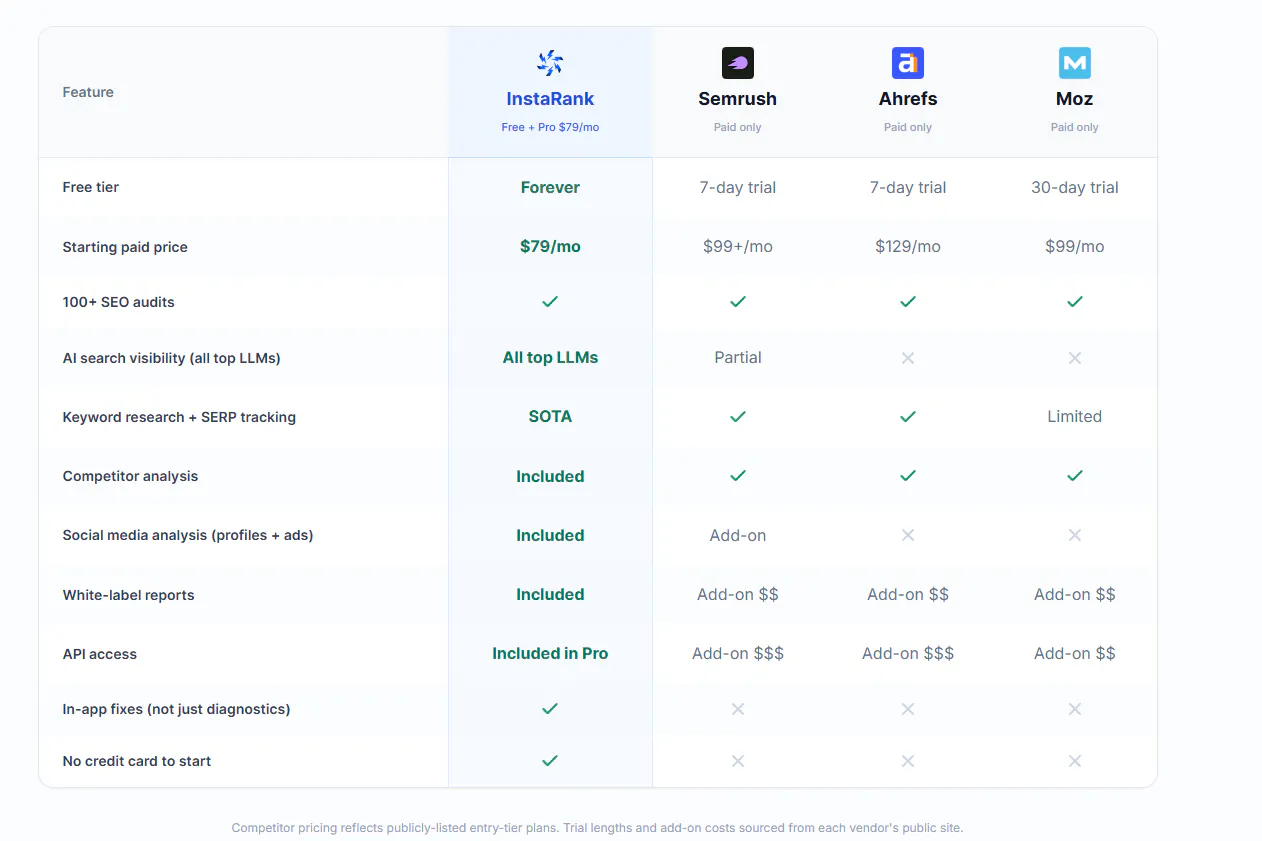Click 'Included' in Competitor analysis row

tap(550, 476)
